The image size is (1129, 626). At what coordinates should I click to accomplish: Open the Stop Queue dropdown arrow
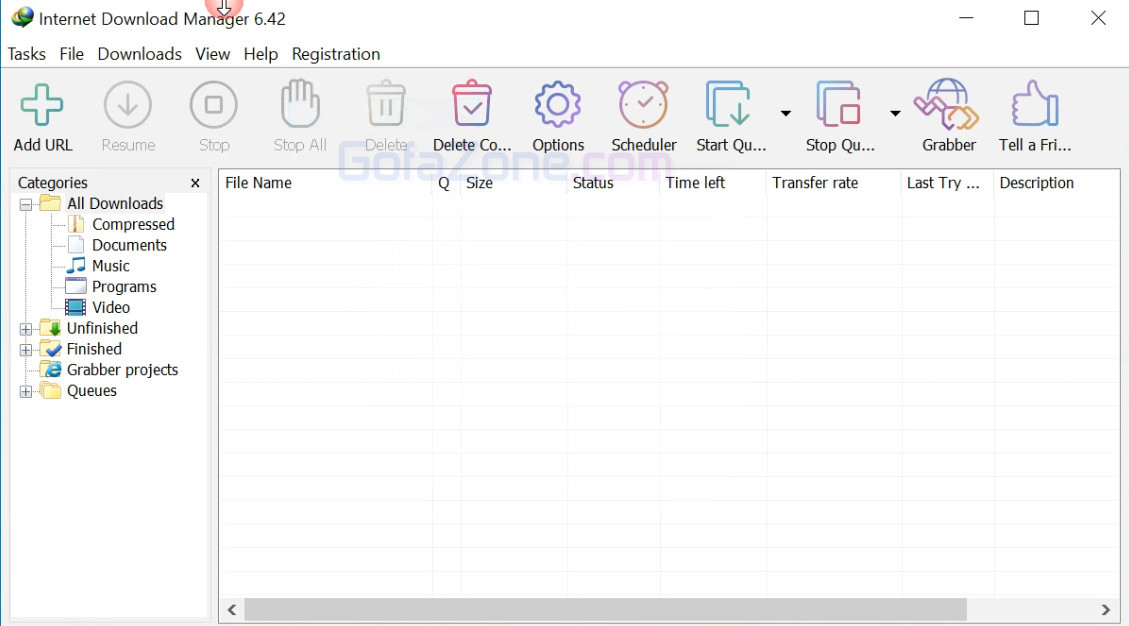pos(895,113)
